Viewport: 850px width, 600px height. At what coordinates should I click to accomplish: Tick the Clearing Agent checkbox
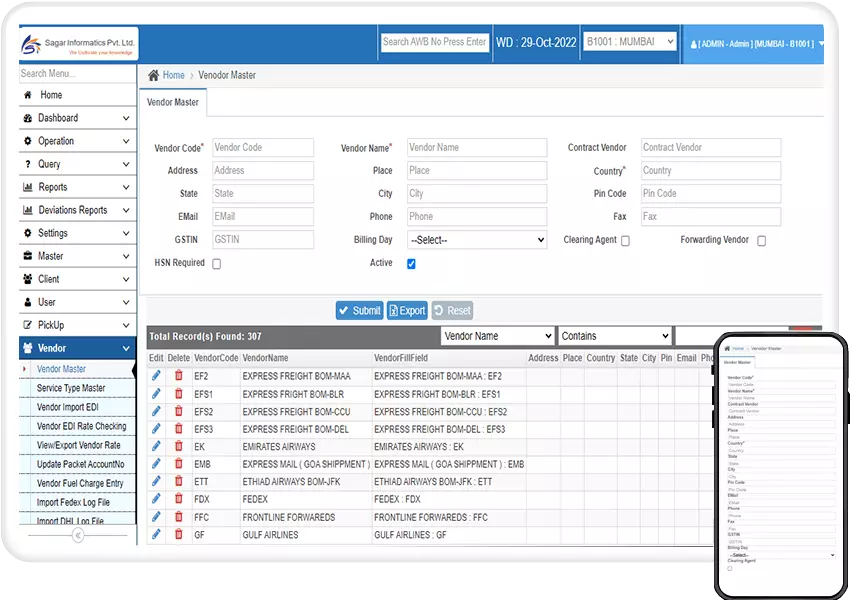625,241
